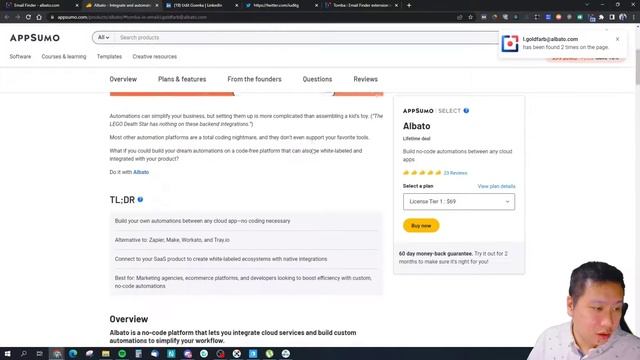Click the share page icon in address bar
The width and height of the screenshot is (640, 360).
[x=460, y=17]
